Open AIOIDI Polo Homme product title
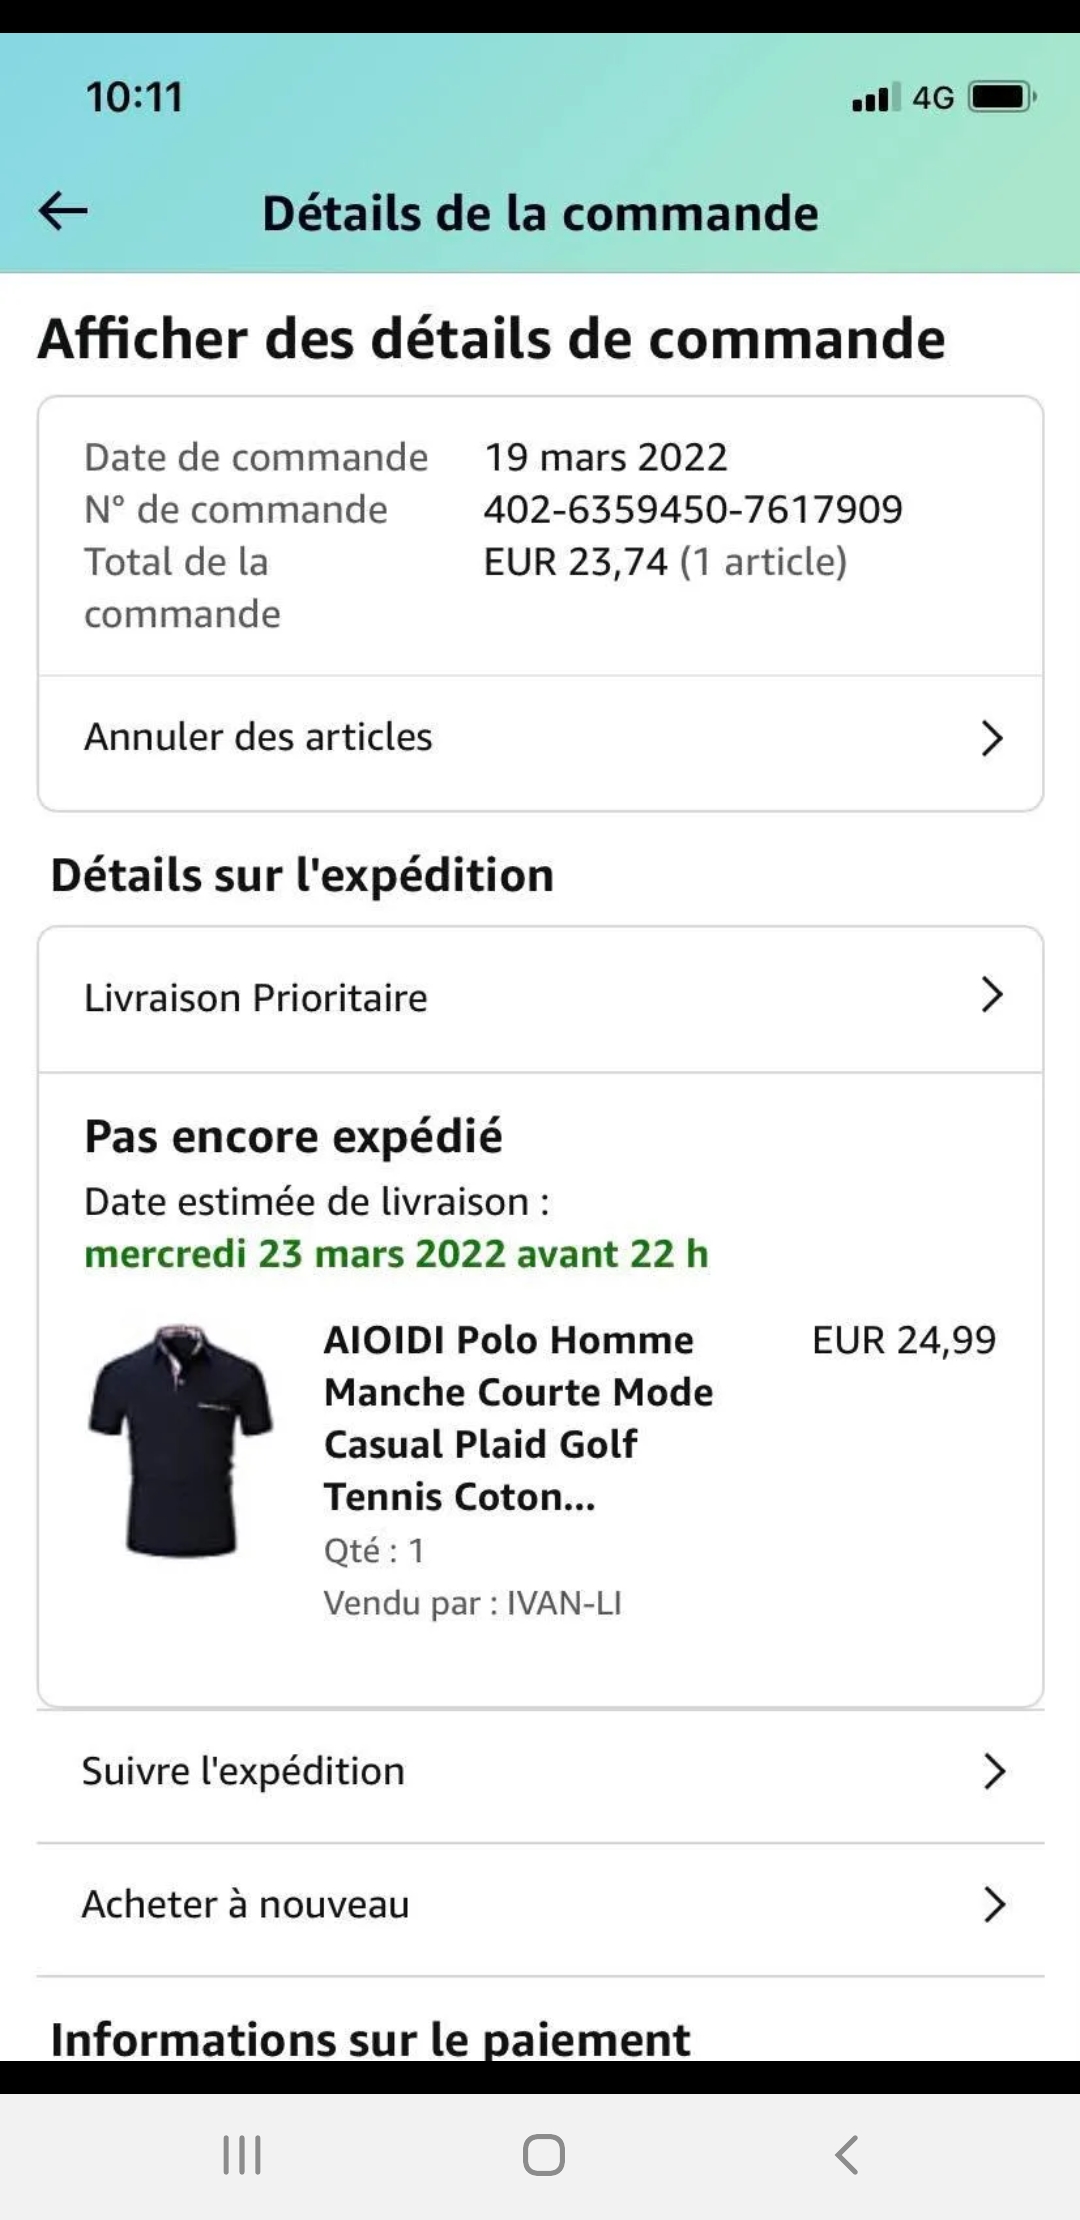 [x=518, y=1418]
